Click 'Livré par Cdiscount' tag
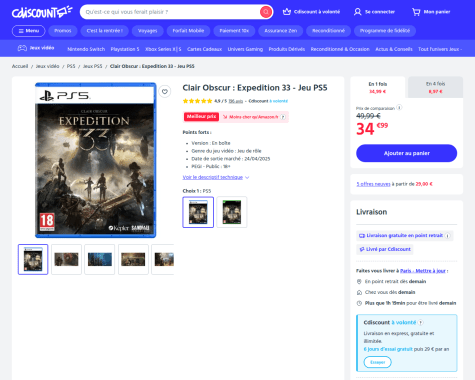This screenshot has width=475, height=380. (385, 249)
